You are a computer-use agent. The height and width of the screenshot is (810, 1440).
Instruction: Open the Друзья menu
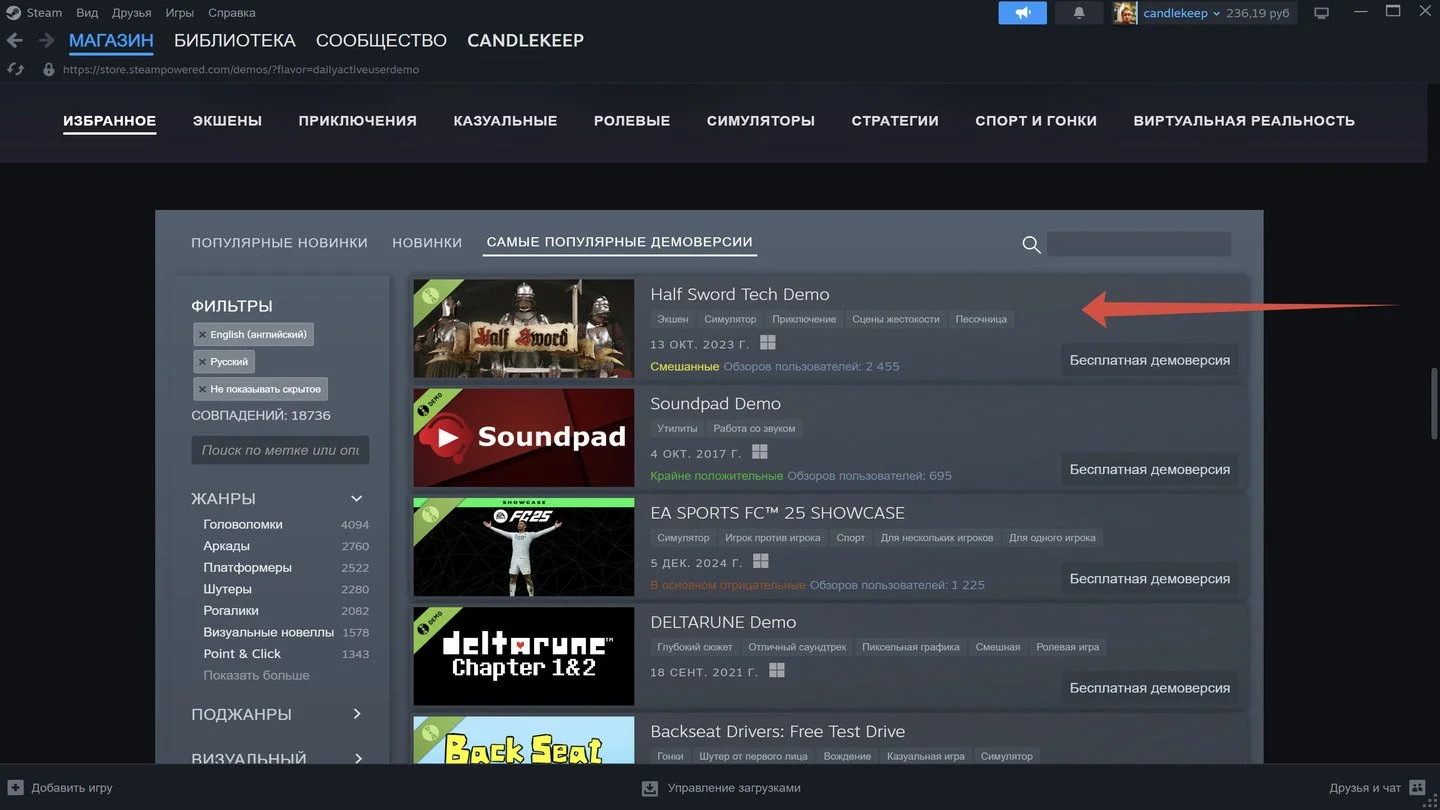click(132, 13)
